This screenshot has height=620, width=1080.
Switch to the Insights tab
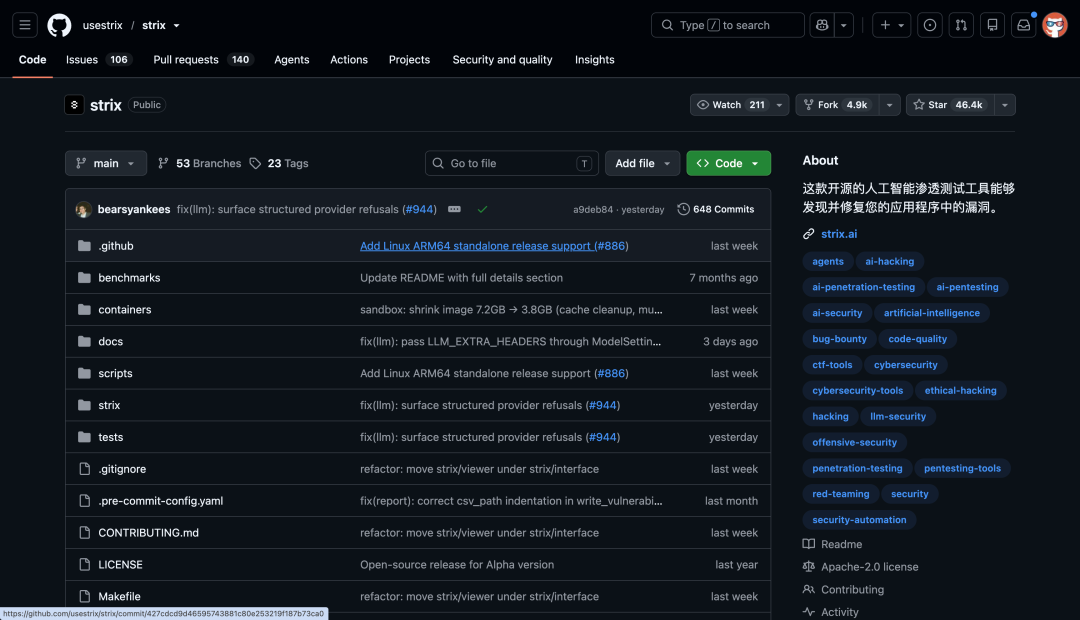(x=594, y=60)
